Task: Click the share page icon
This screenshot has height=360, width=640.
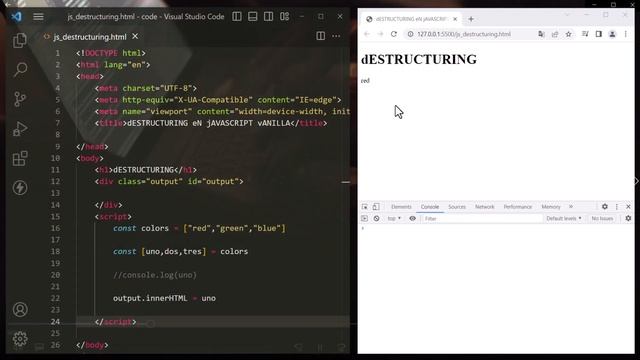Action: click(555, 34)
